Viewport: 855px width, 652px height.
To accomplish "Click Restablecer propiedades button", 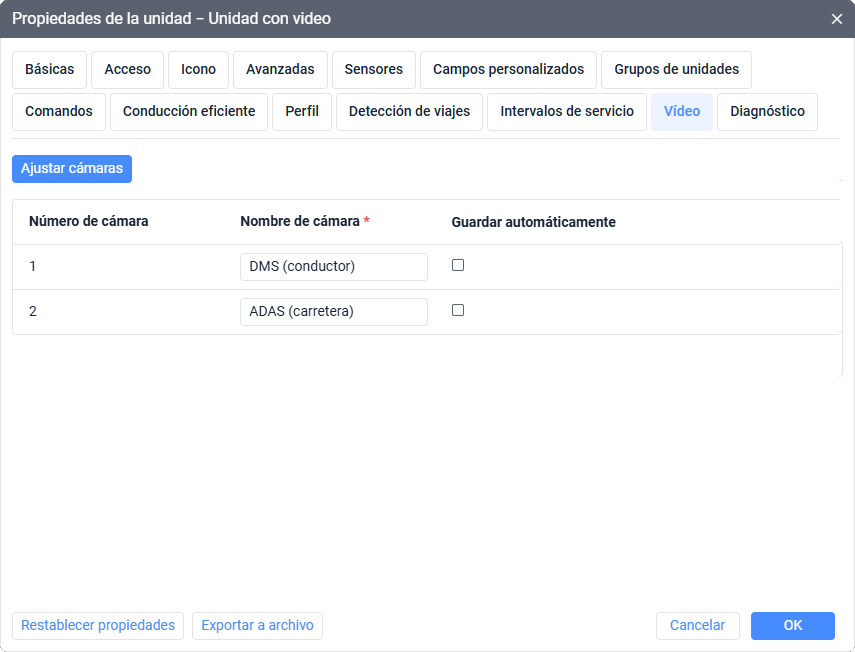I will (x=98, y=626).
